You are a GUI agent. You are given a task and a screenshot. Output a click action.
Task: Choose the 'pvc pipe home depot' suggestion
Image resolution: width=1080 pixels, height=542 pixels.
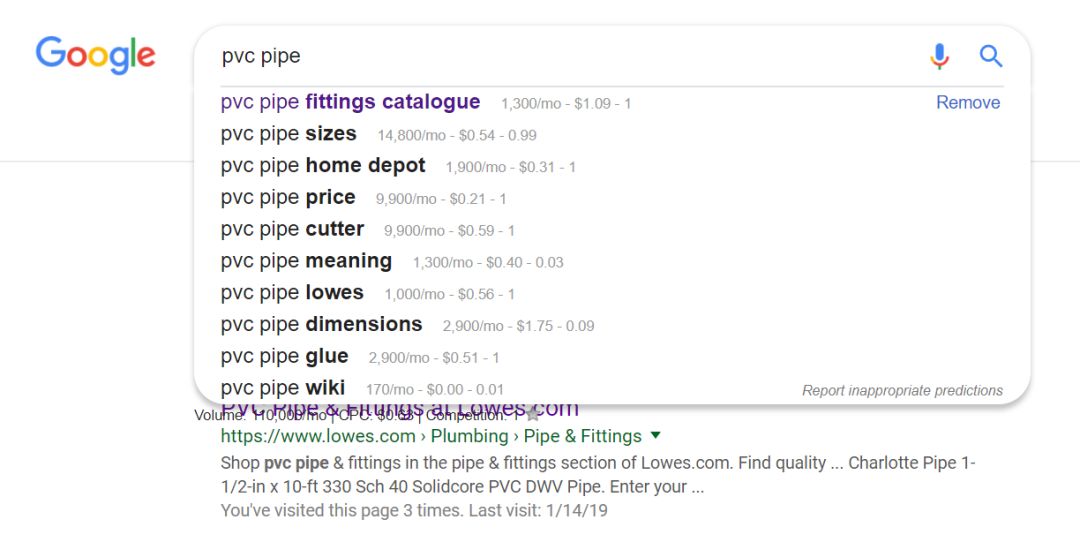coord(323,166)
